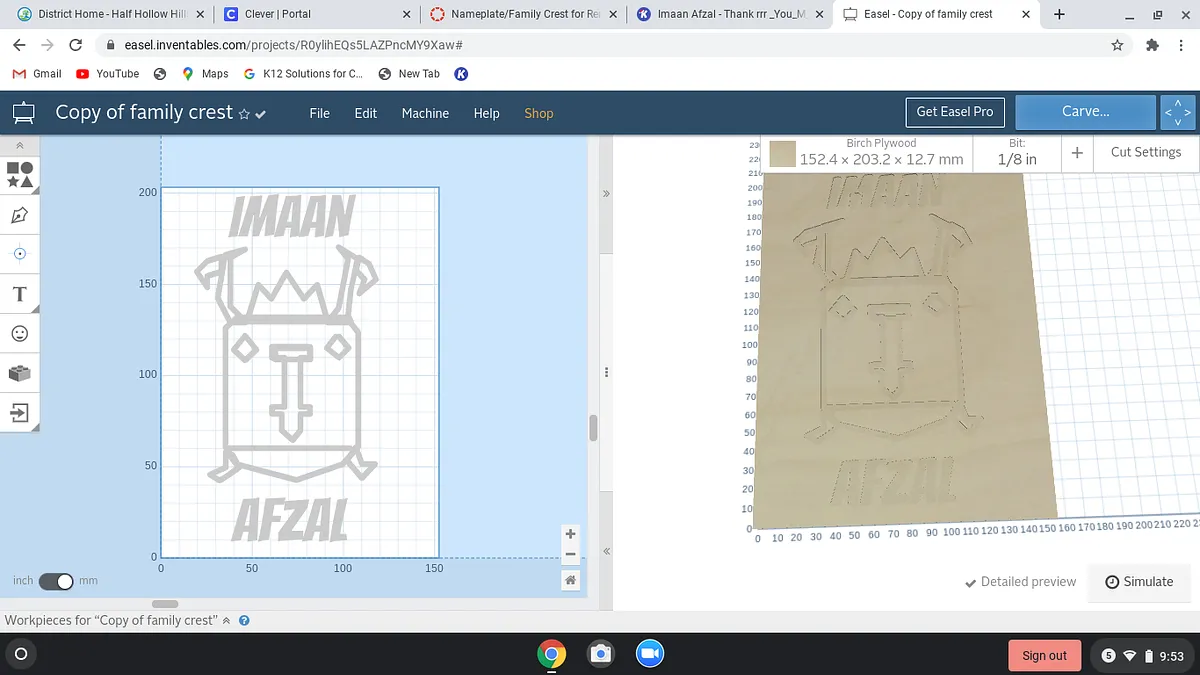Open the Shop link
1200x675 pixels.
point(539,113)
